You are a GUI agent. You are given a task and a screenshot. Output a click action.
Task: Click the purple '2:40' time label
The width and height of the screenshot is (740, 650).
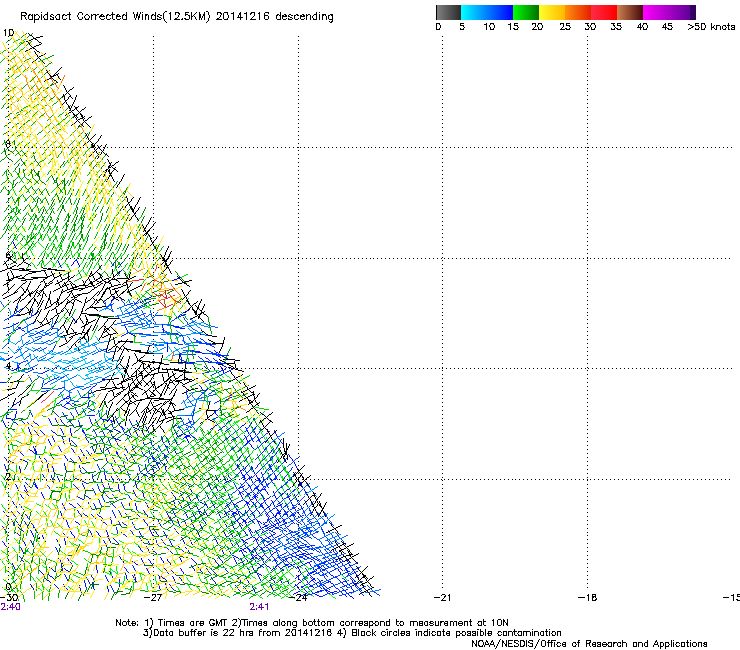pyautogui.click(x=10, y=607)
